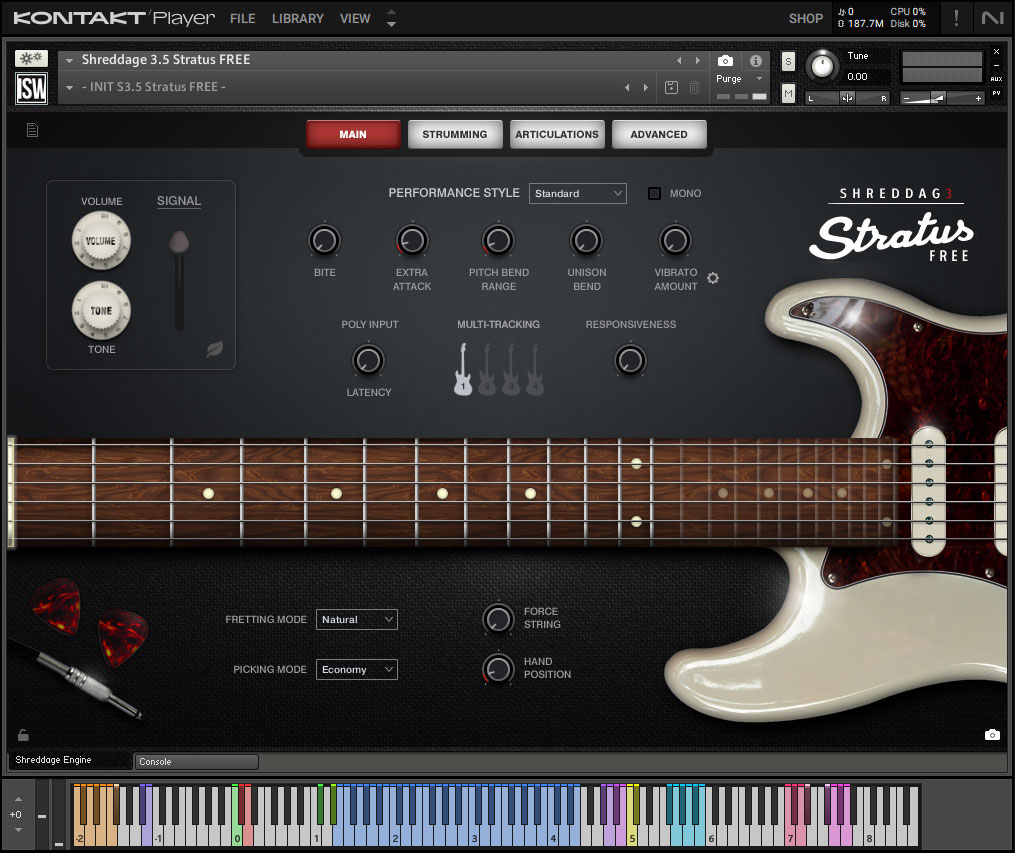Click the RESPONSIVENESS knob

(630, 360)
